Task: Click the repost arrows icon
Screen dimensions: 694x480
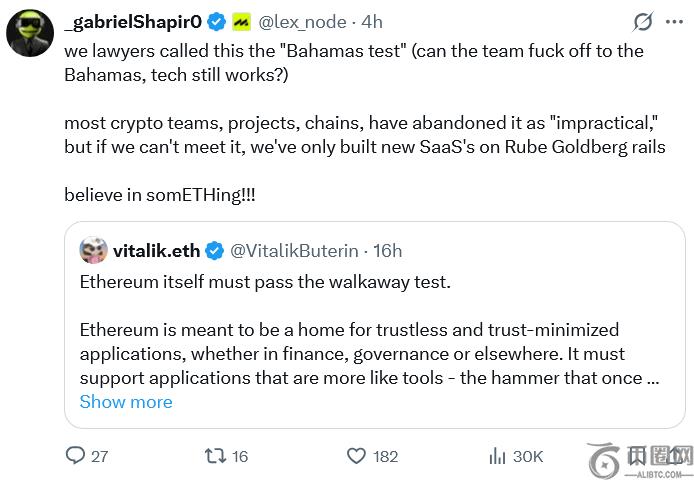Action: pyautogui.click(x=213, y=456)
